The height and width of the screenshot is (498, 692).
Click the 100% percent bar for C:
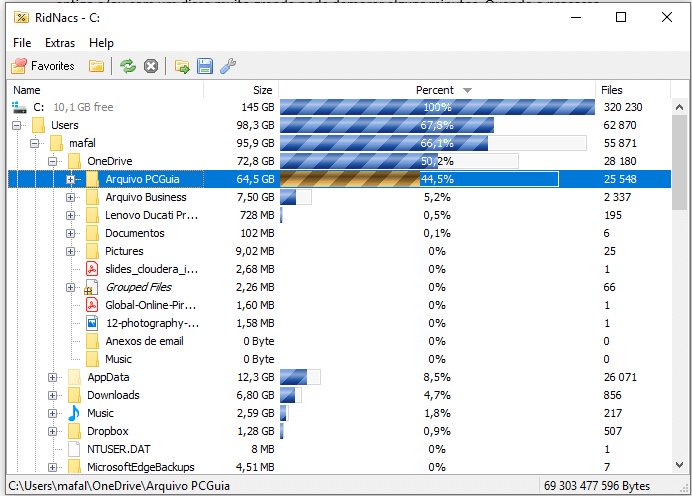pyautogui.click(x=437, y=107)
